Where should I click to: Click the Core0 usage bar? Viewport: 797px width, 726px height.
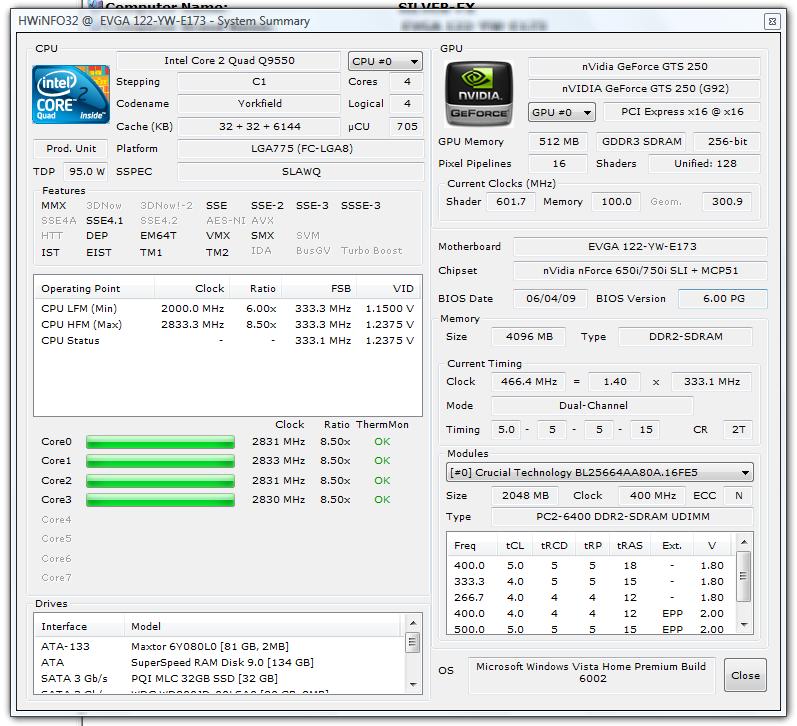tap(160, 442)
